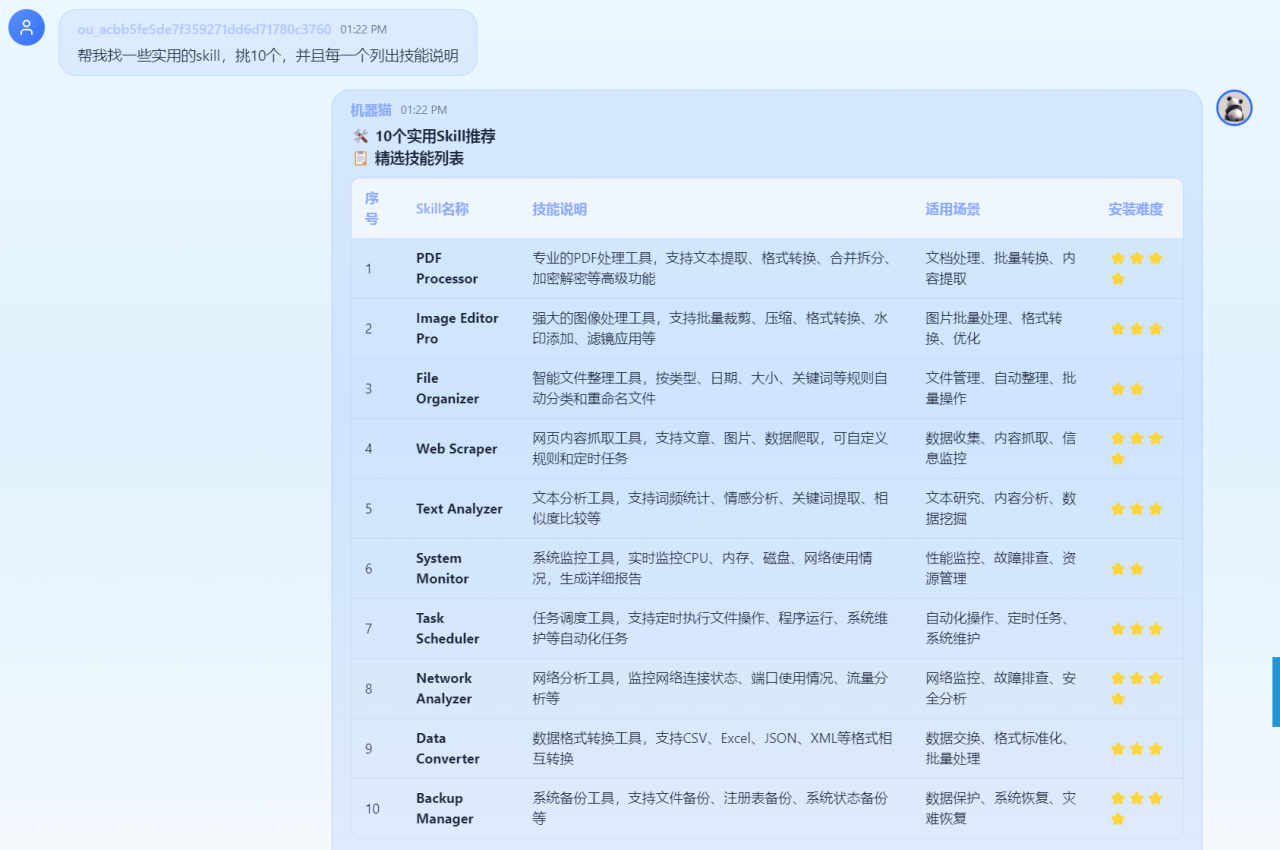The width and height of the screenshot is (1280, 850).
Task: Click the Text Analyzer description text
Action: pyautogui.click(x=710, y=508)
